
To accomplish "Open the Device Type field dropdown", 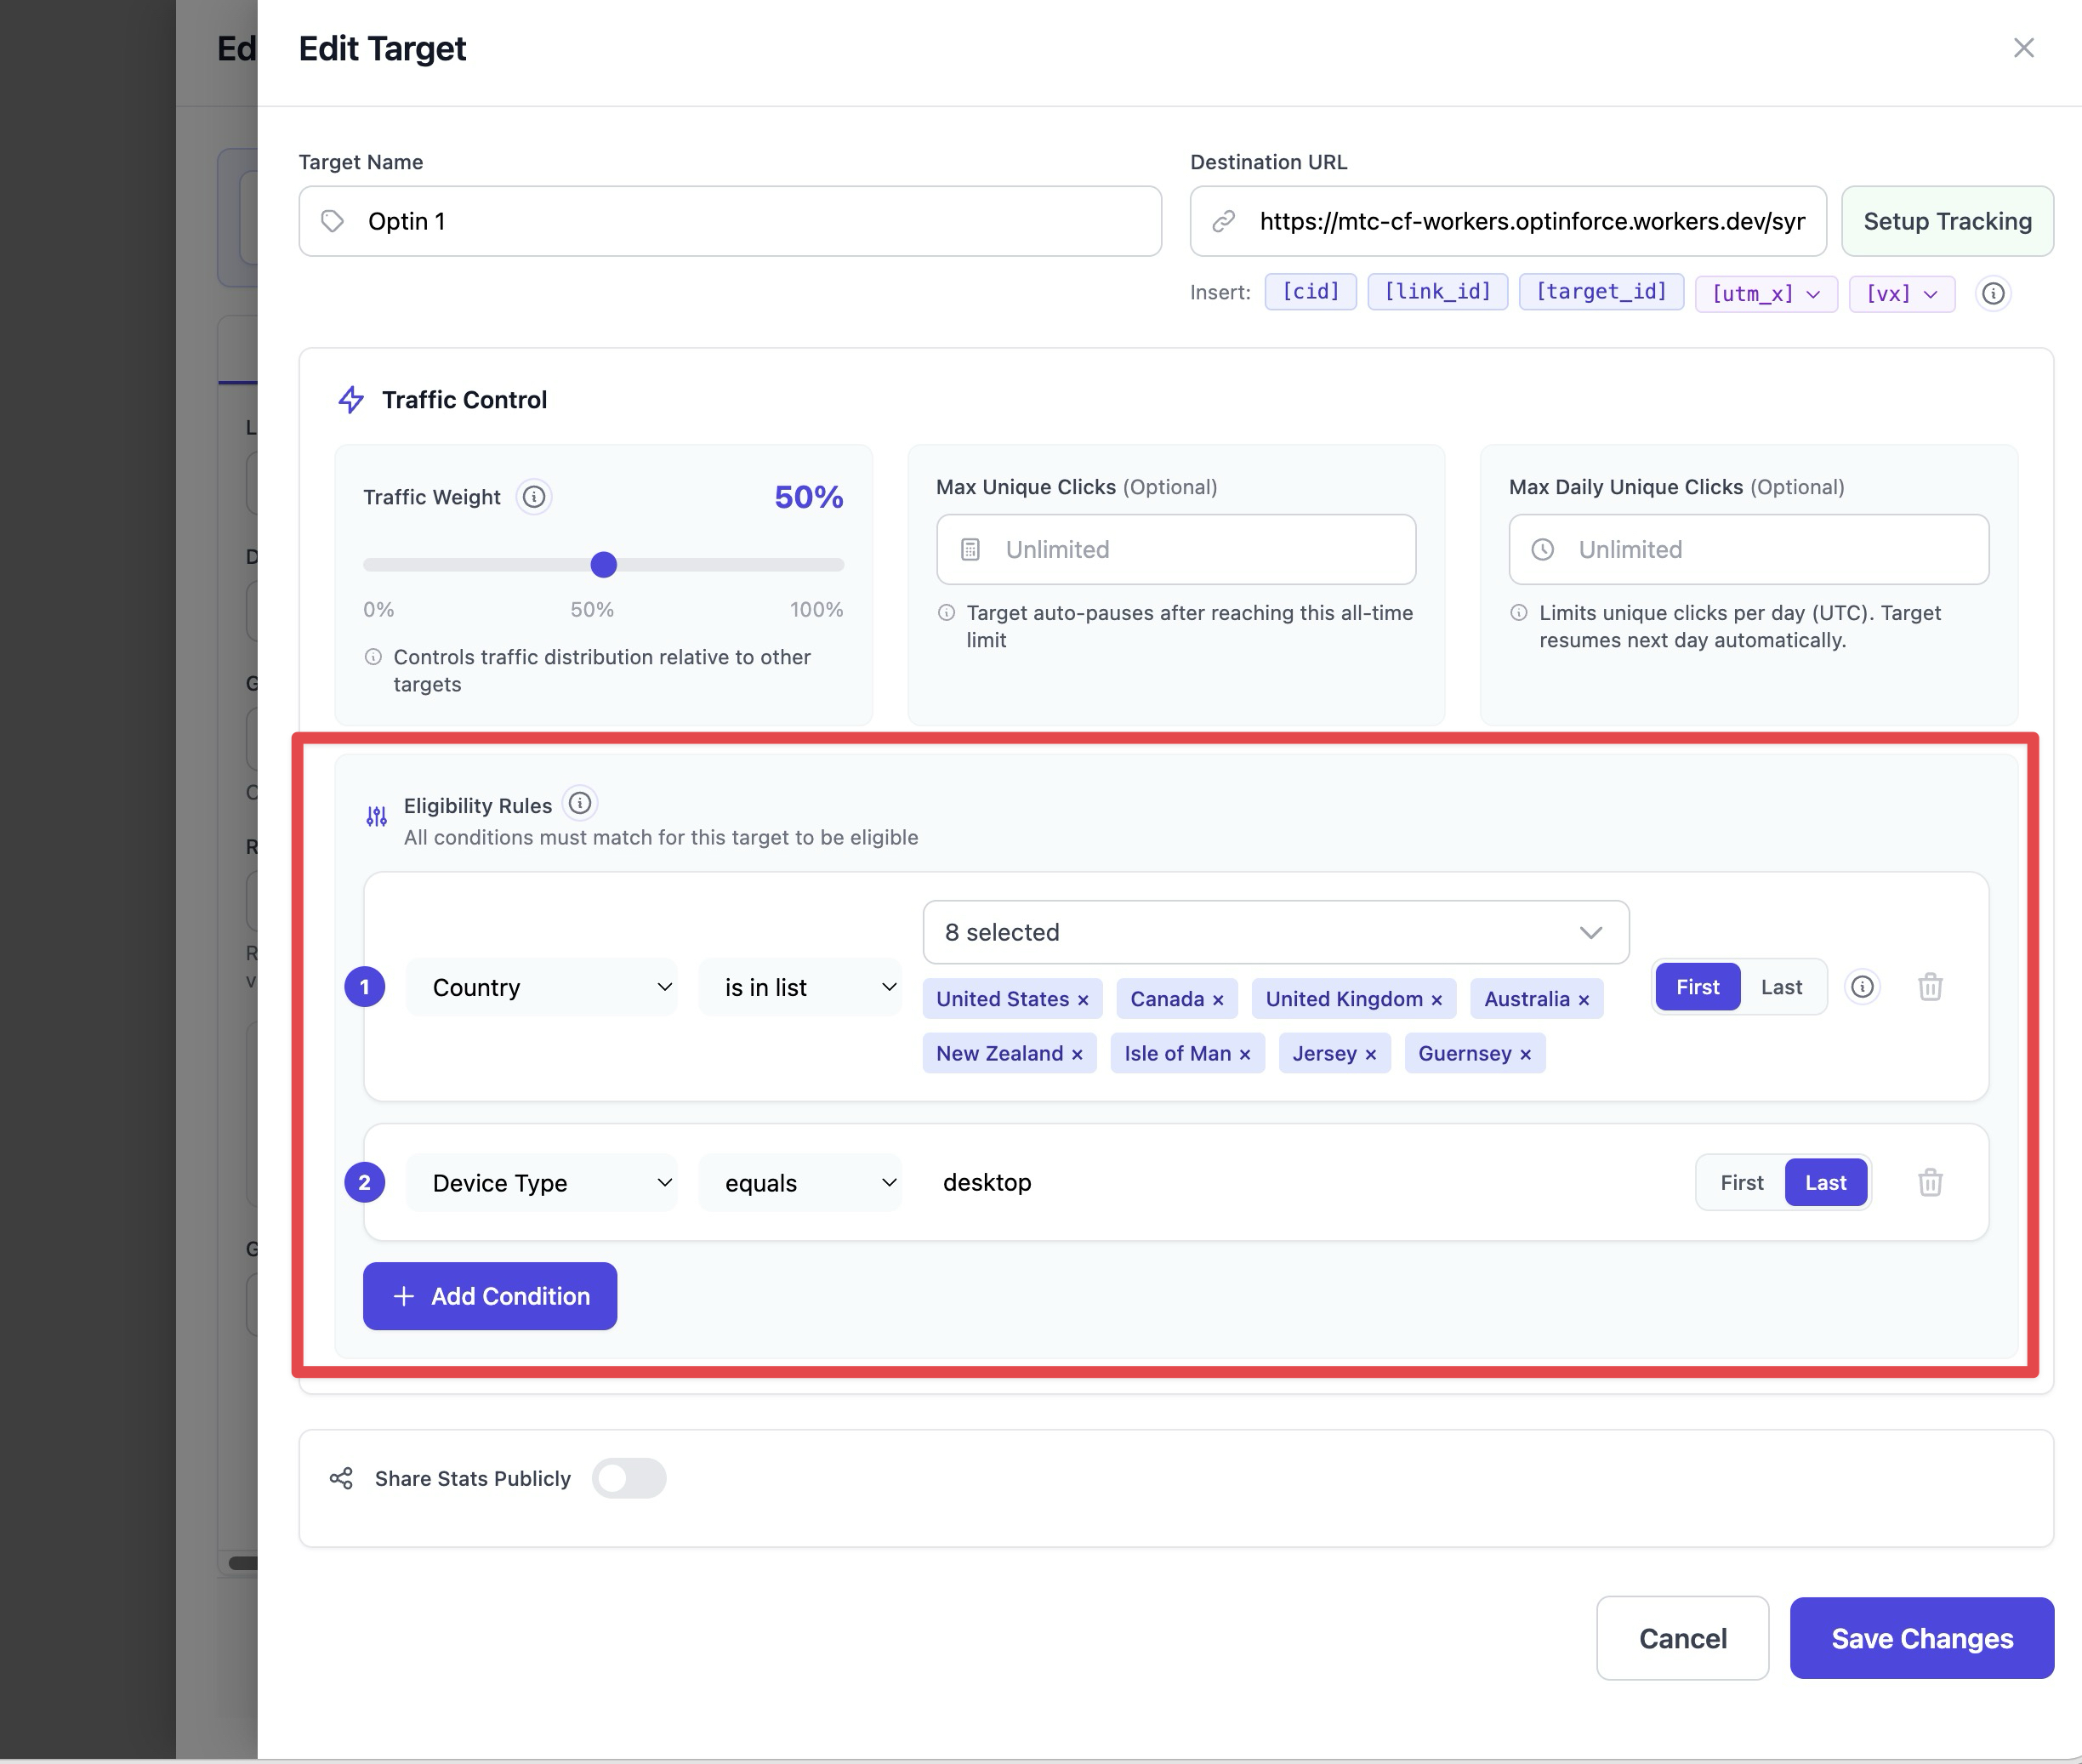I will [542, 1182].
